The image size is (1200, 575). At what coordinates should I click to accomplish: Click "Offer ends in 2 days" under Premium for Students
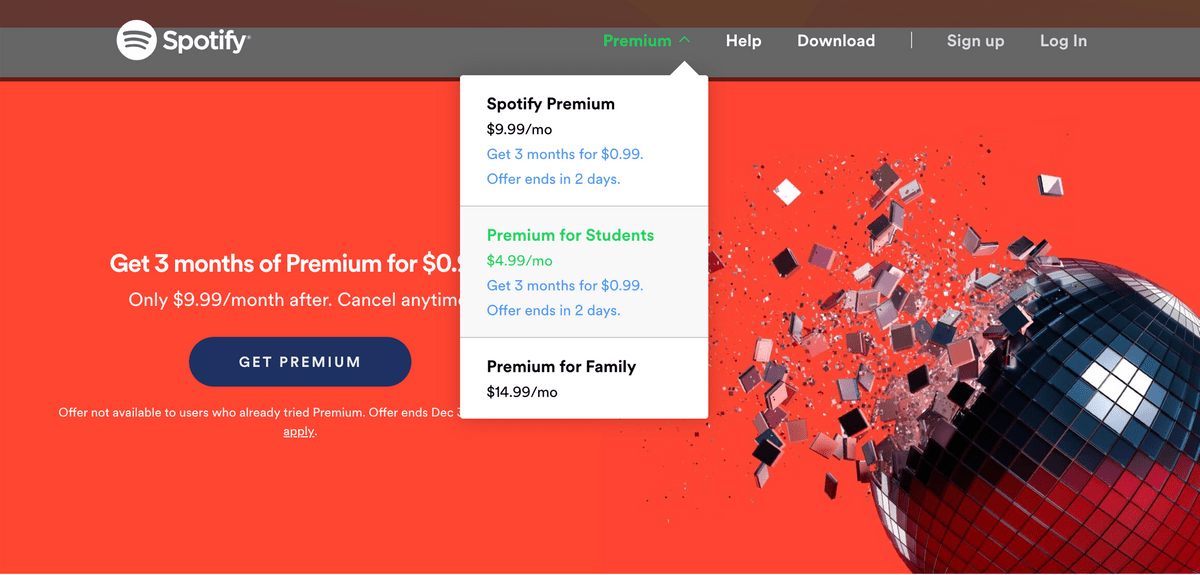553,310
